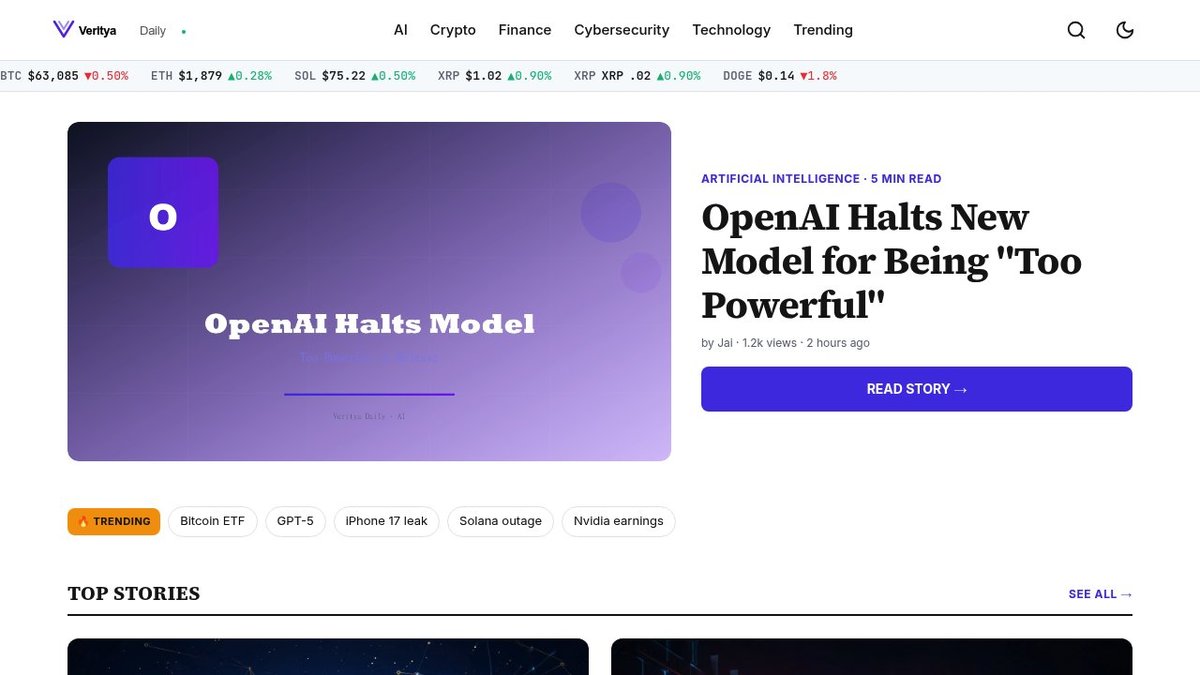Select Cybersecurity in top navigation

click(x=622, y=30)
